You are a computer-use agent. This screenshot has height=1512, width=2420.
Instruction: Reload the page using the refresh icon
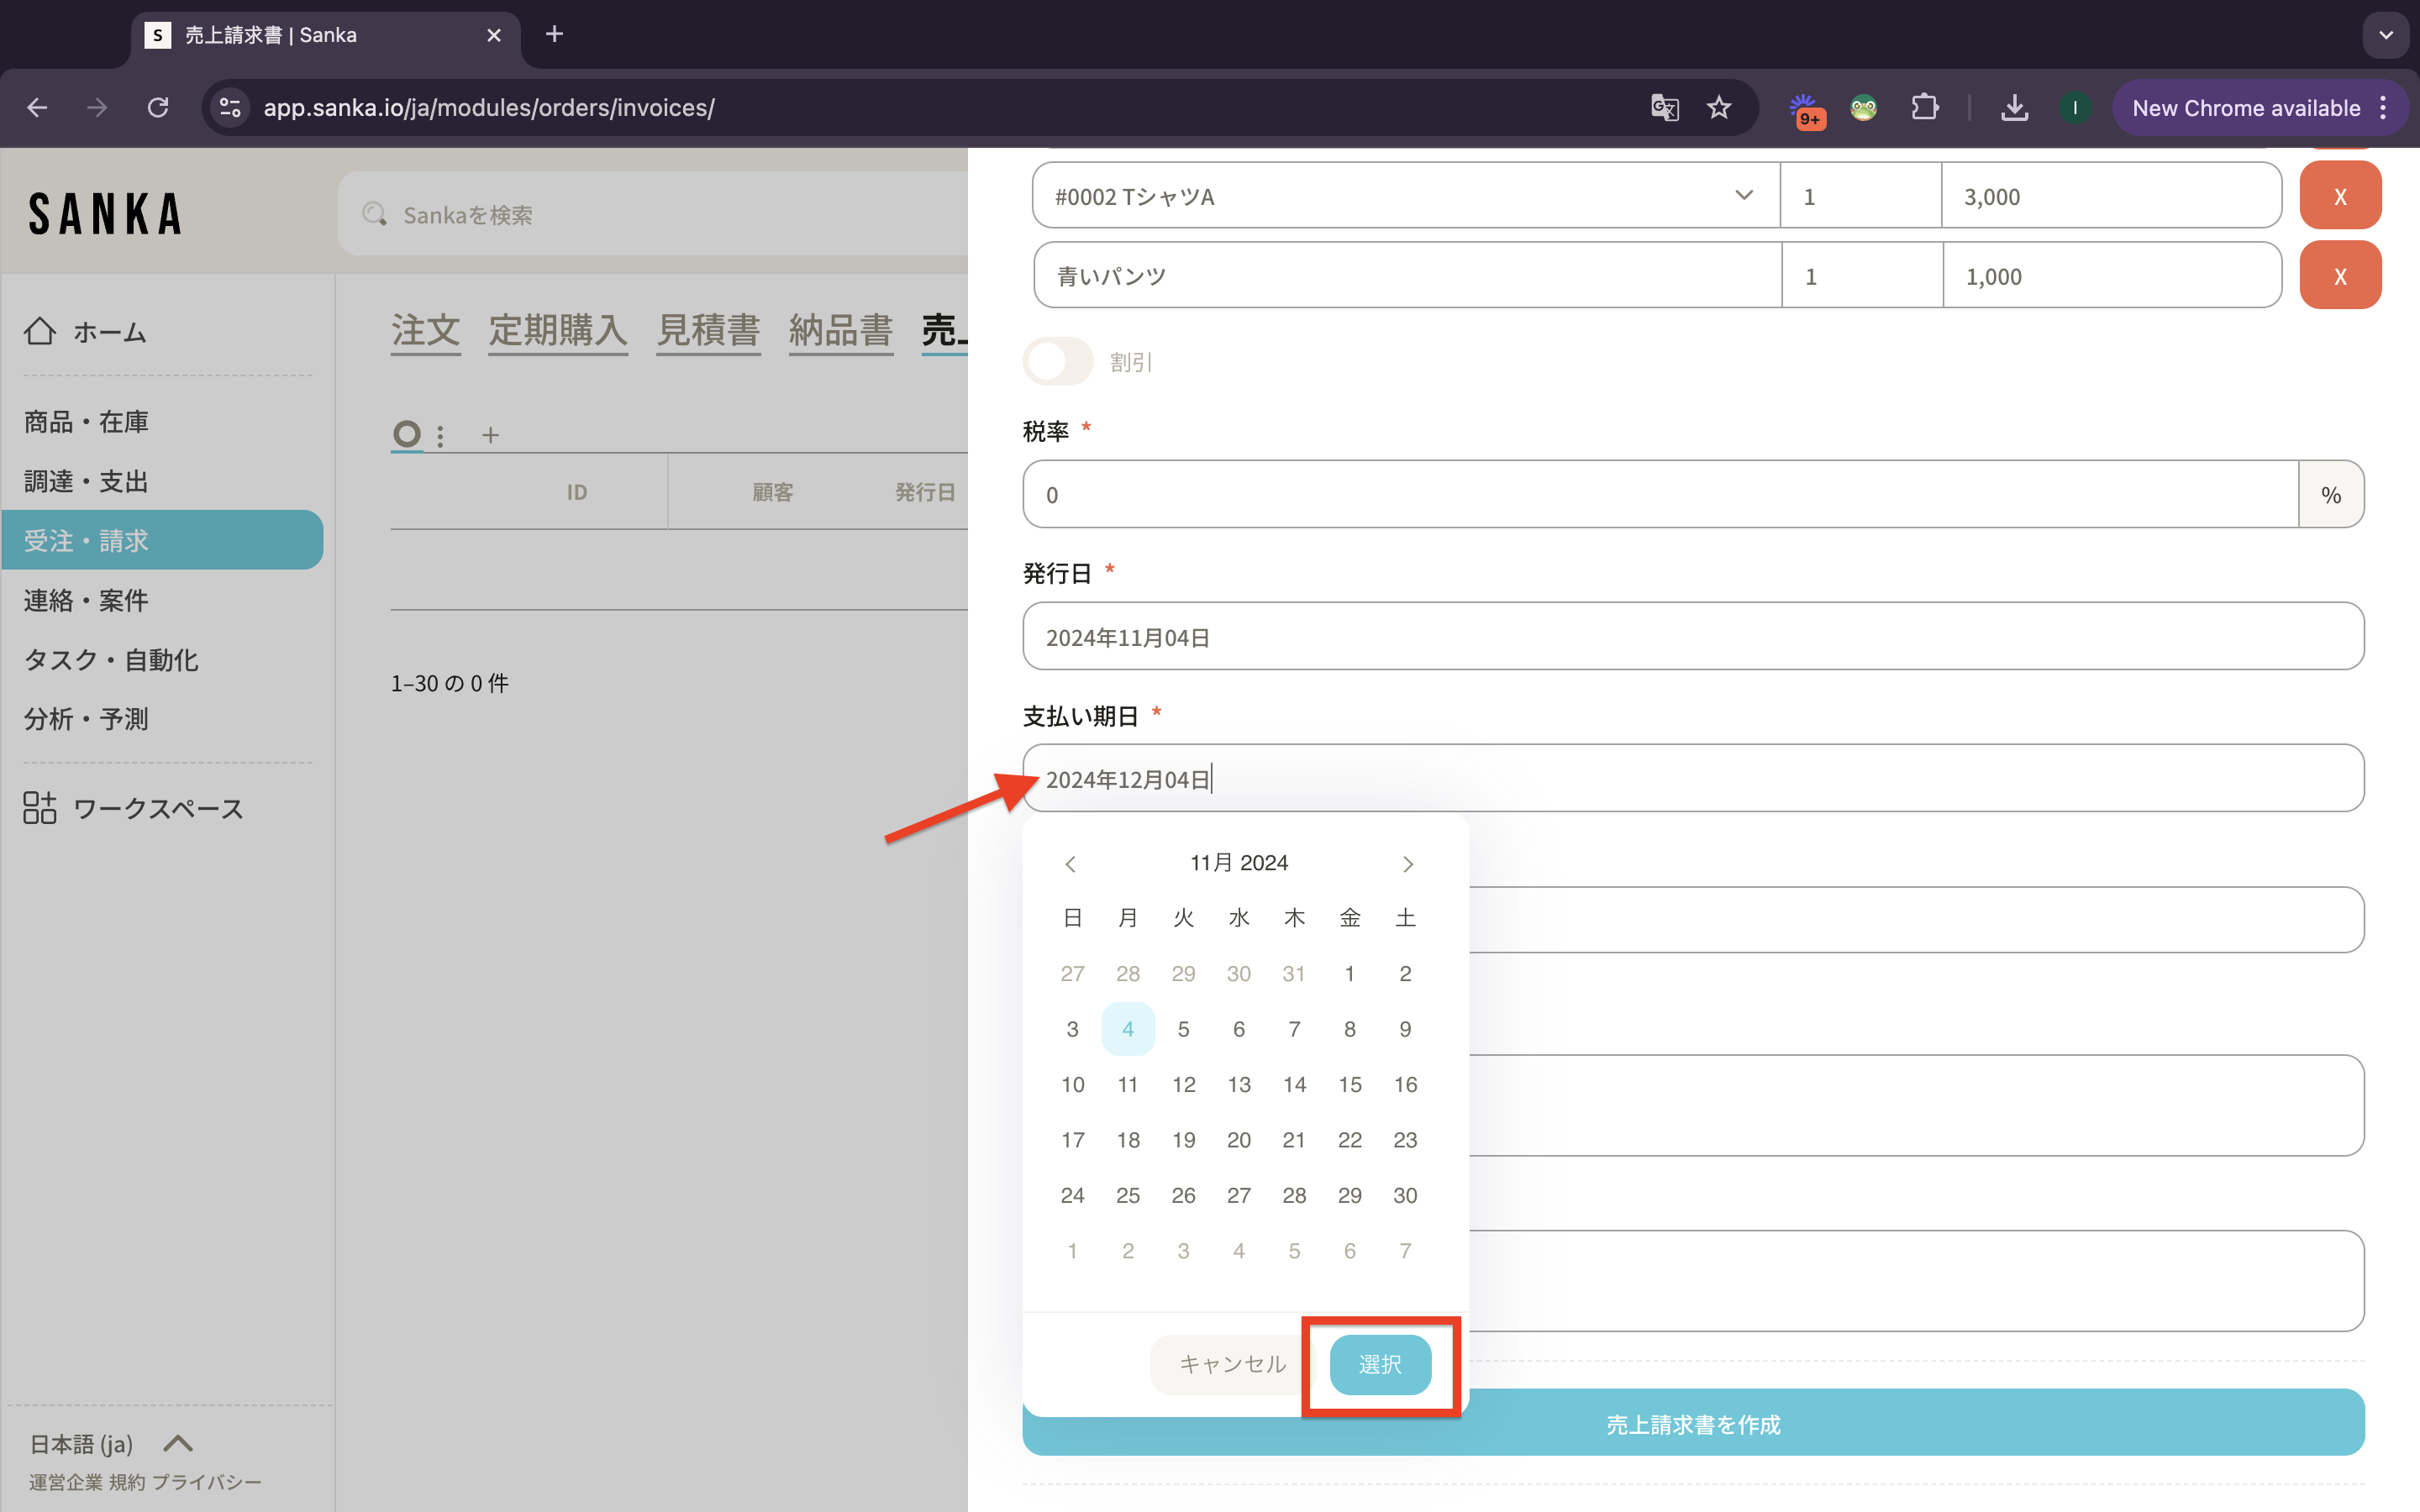[x=158, y=108]
